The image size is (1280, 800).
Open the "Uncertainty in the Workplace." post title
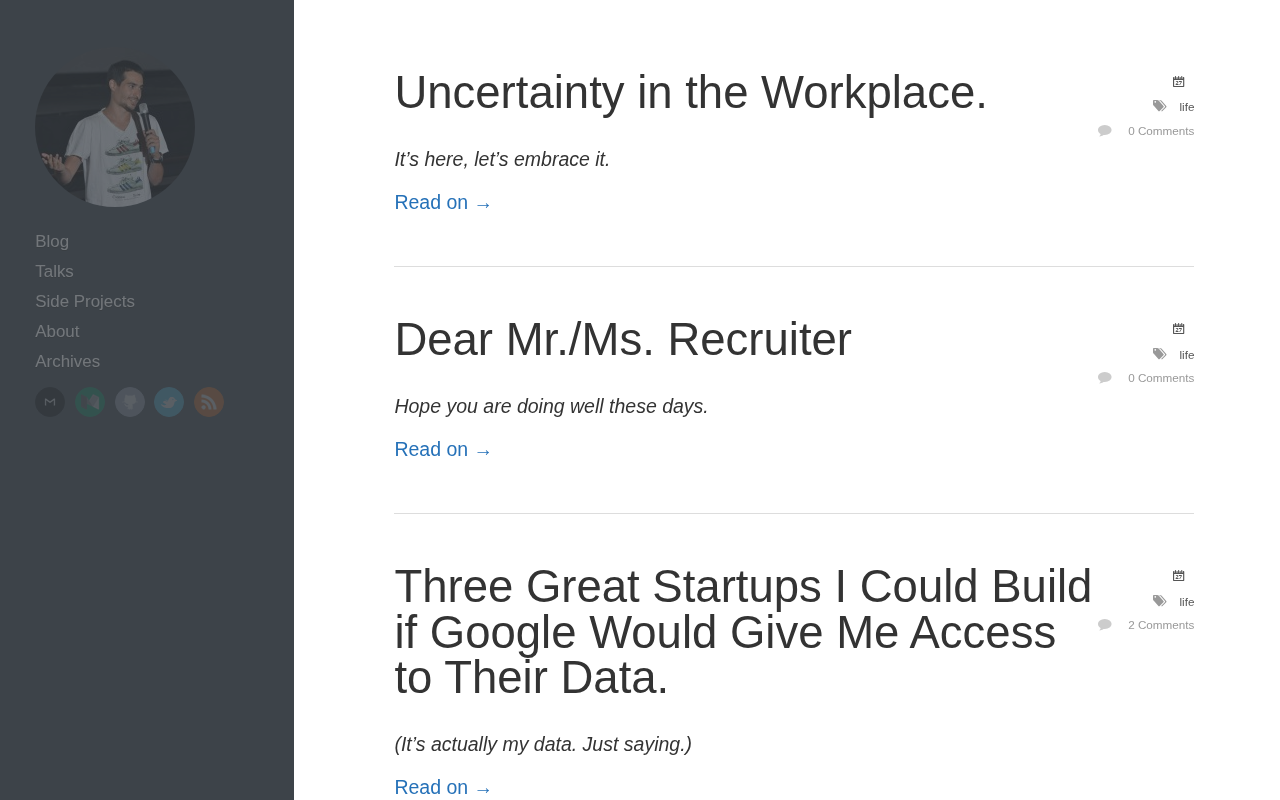690,93
